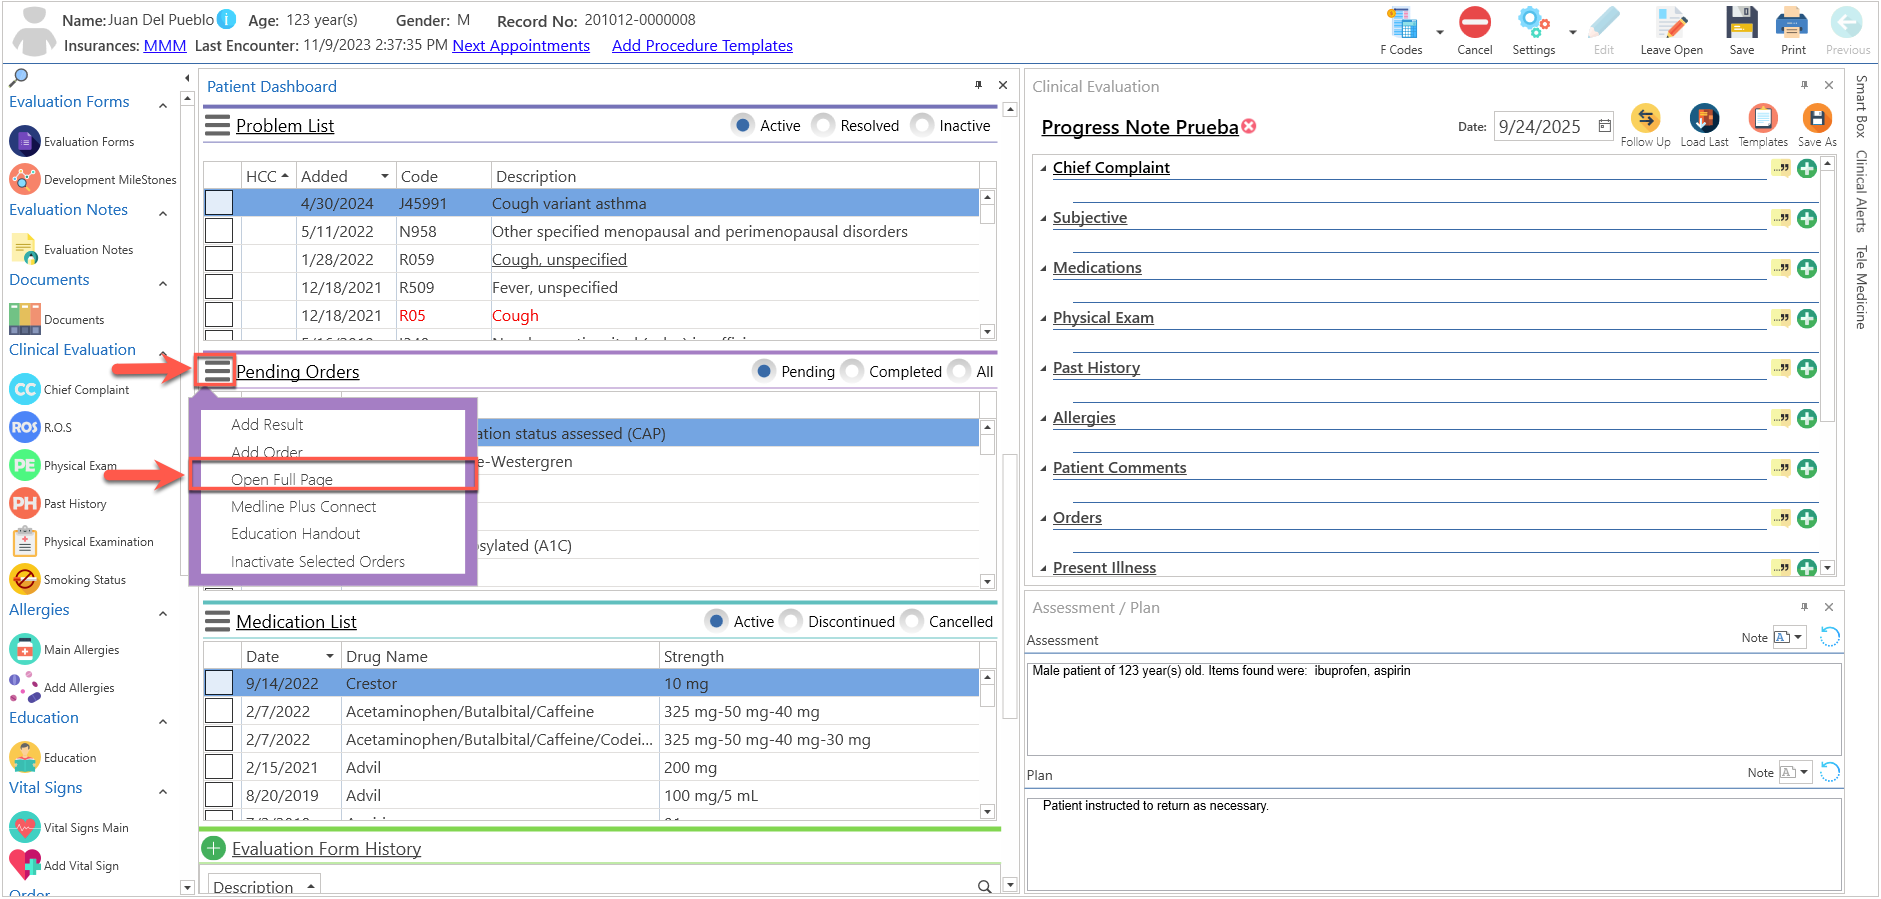The height and width of the screenshot is (899, 1881).
Task: Open the Chief Complaint CC sidebar icon
Action: pyautogui.click(x=25, y=389)
